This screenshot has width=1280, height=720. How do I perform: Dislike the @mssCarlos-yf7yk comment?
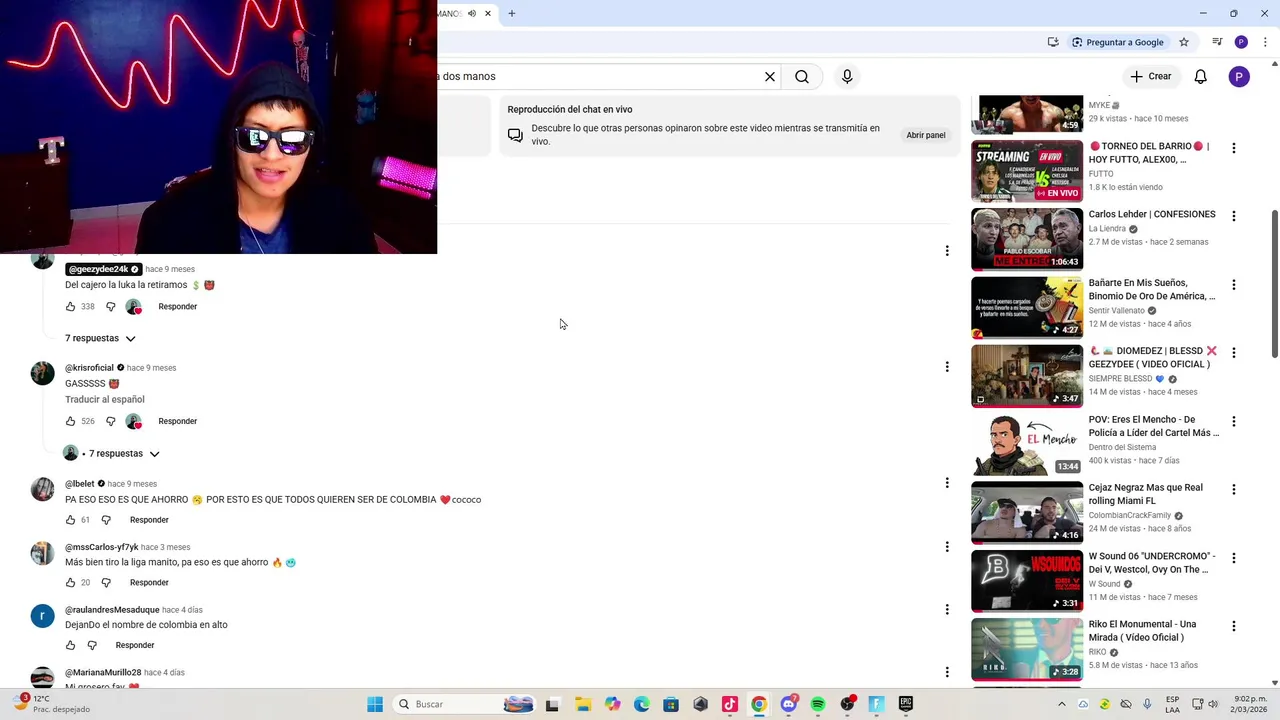pyautogui.click(x=106, y=583)
